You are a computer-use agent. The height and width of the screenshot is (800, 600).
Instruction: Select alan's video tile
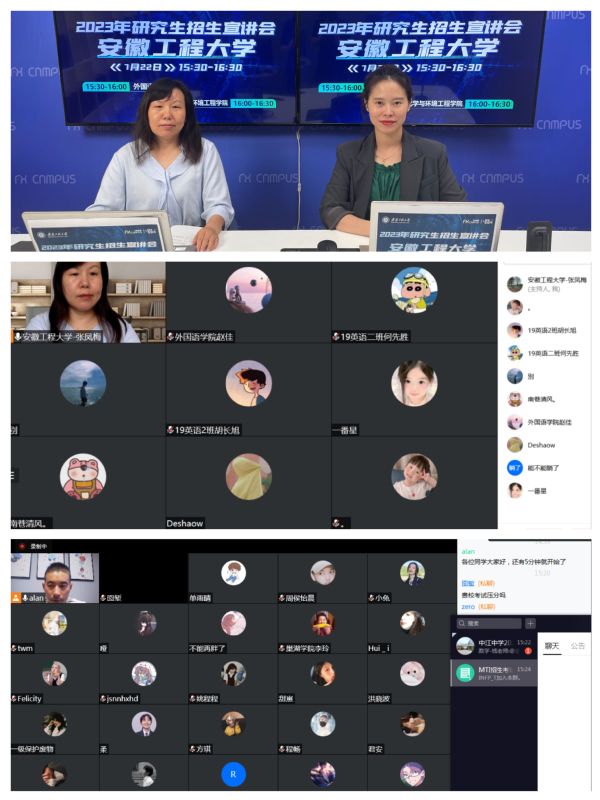click(x=55, y=578)
